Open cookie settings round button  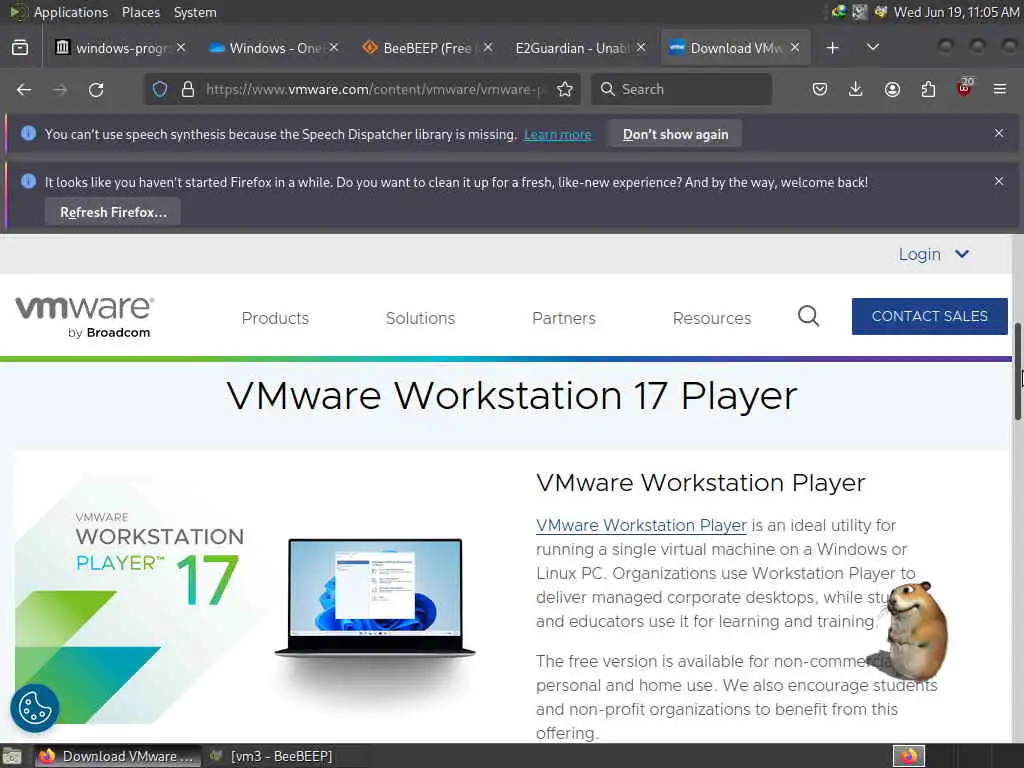pyautogui.click(x=35, y=708)
